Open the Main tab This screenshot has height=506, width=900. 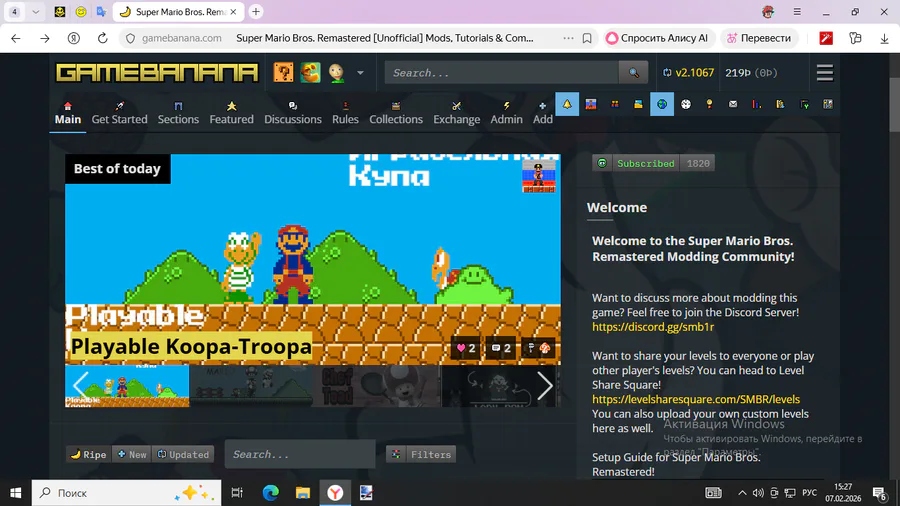tap(68, 112)
